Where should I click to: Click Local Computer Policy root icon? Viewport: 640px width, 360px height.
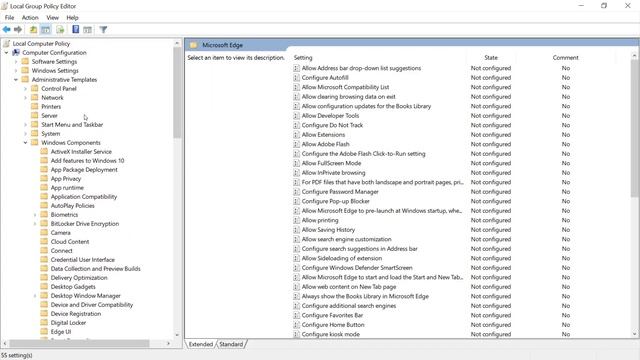6,43
